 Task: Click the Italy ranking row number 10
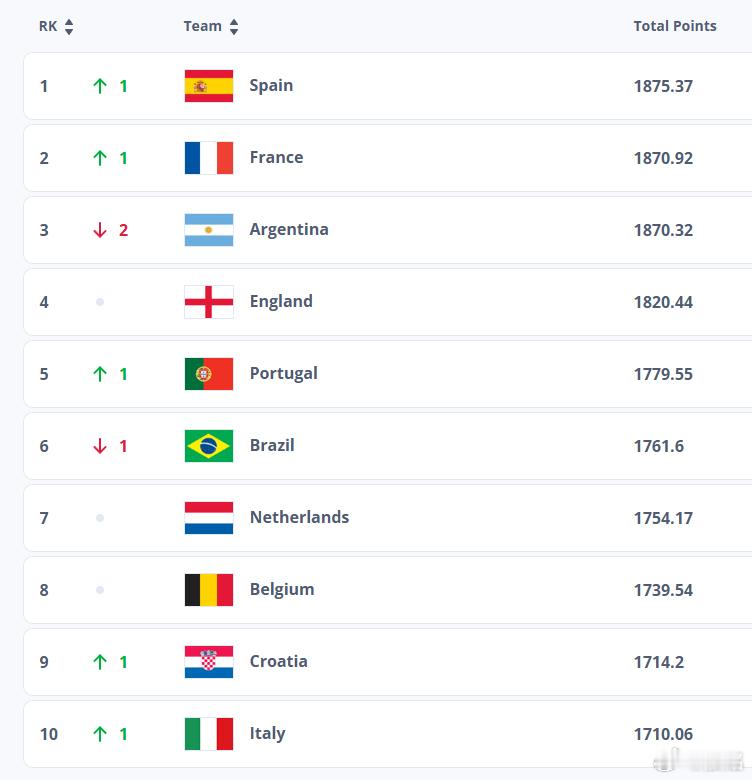point(49,734)
